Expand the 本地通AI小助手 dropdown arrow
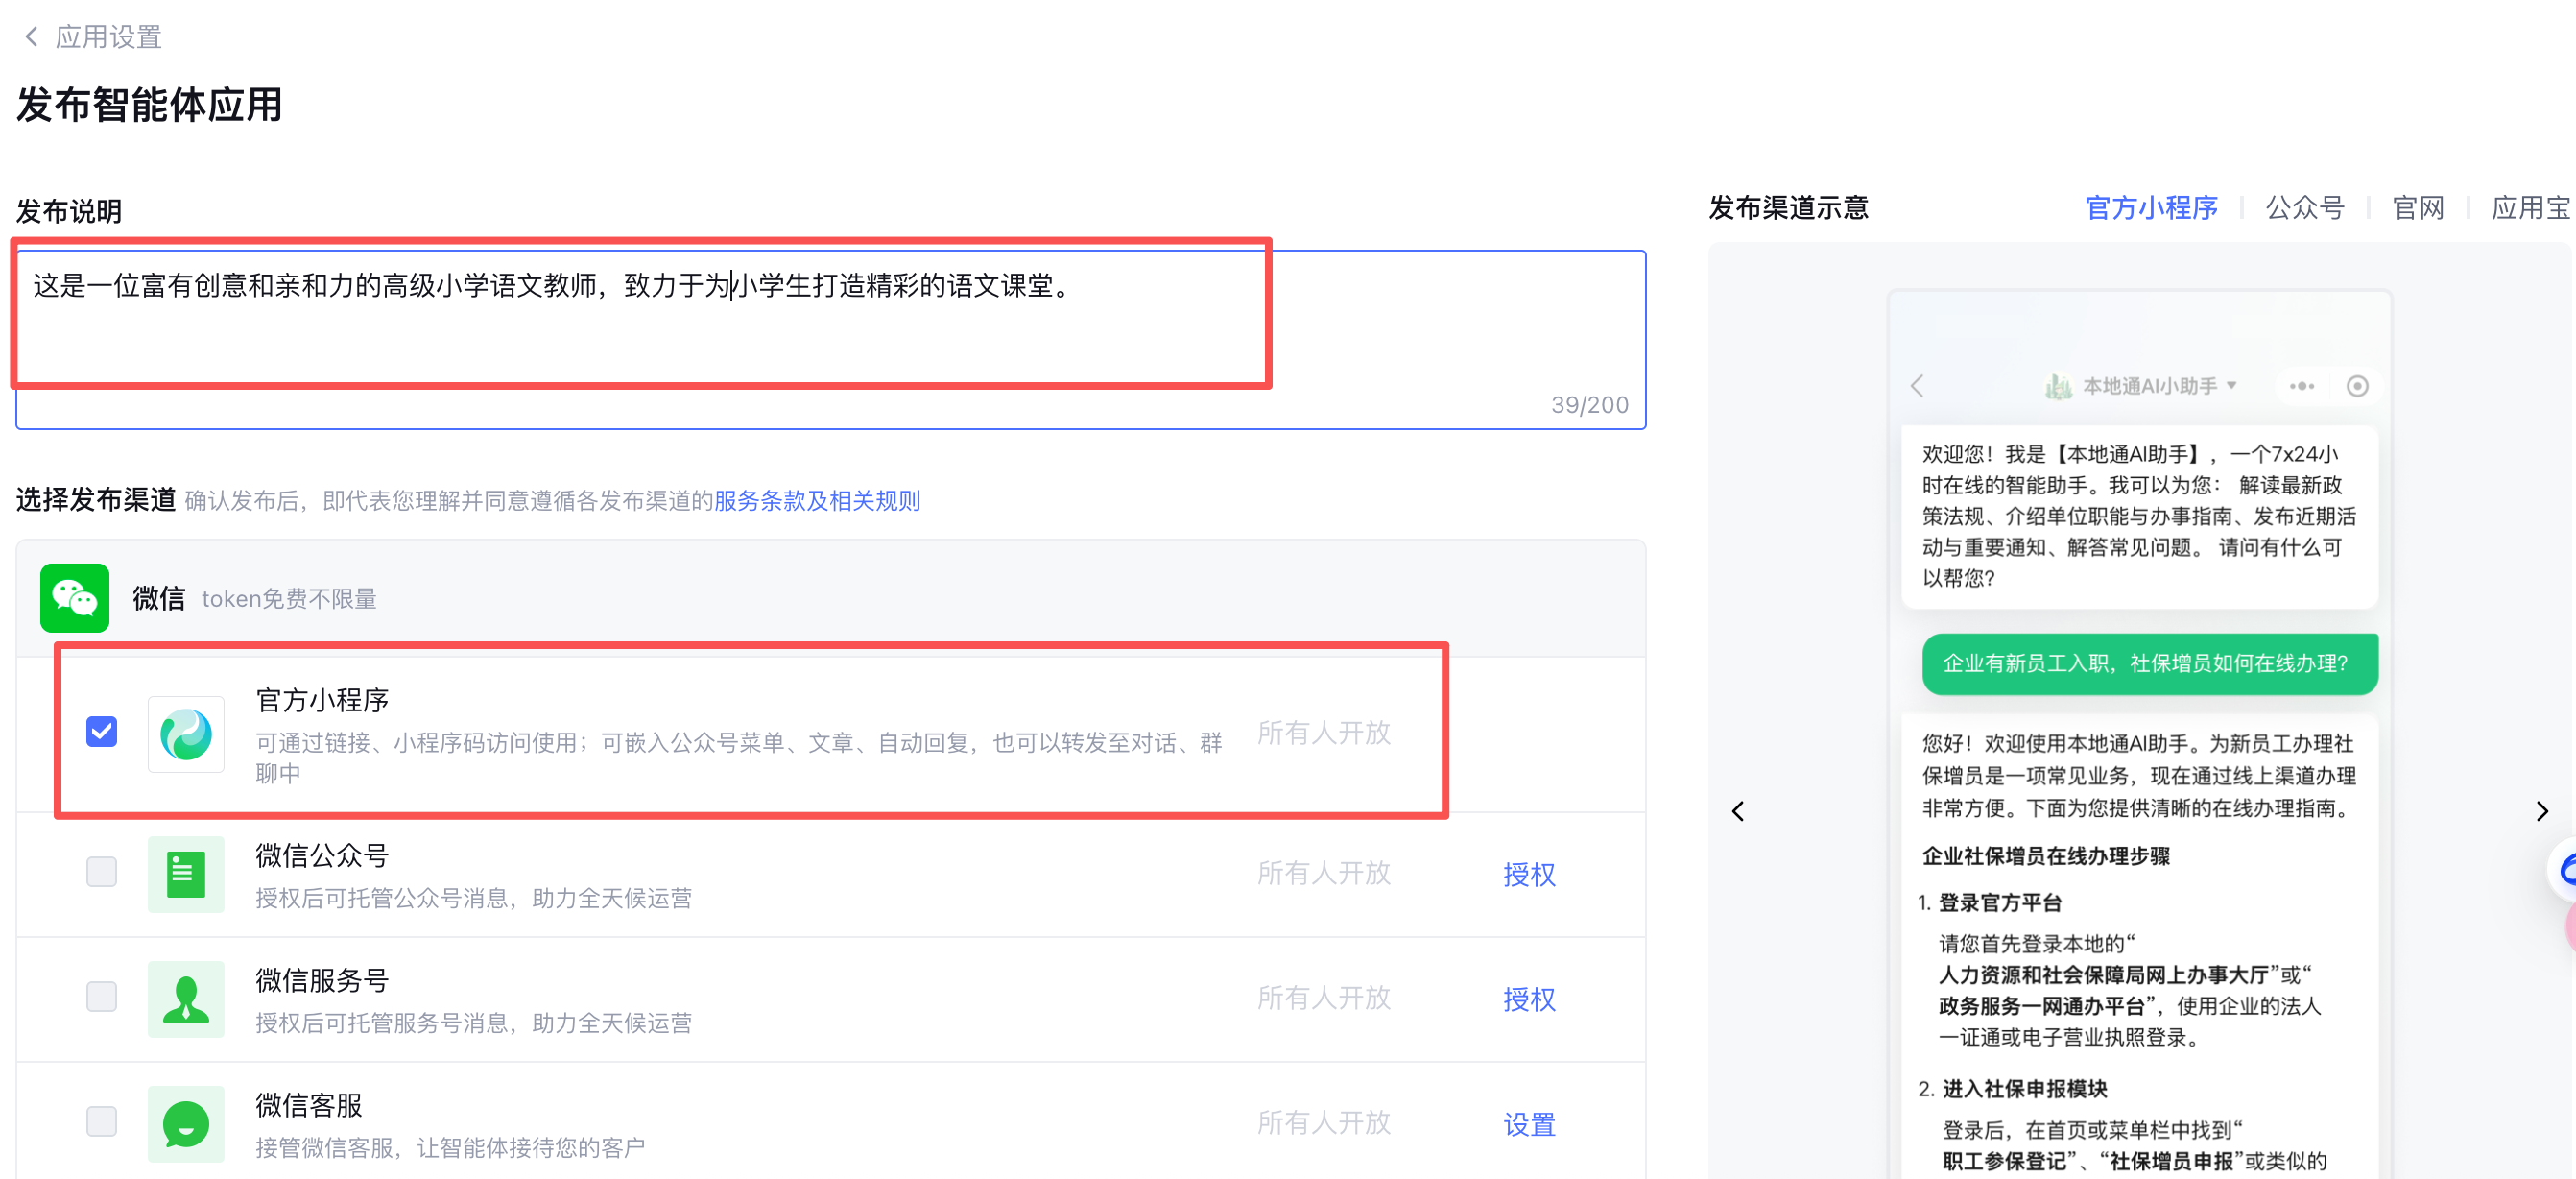The image size is (2576, 1179). [x=2231, y=385]
